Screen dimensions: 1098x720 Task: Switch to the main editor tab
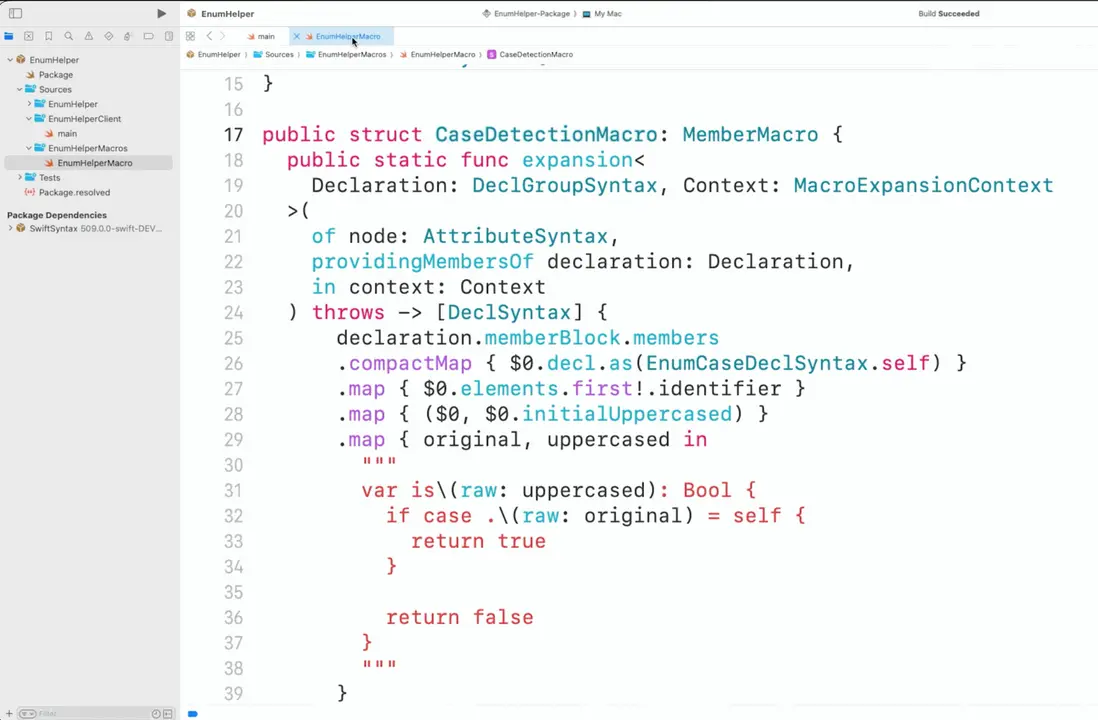[260, 36]
